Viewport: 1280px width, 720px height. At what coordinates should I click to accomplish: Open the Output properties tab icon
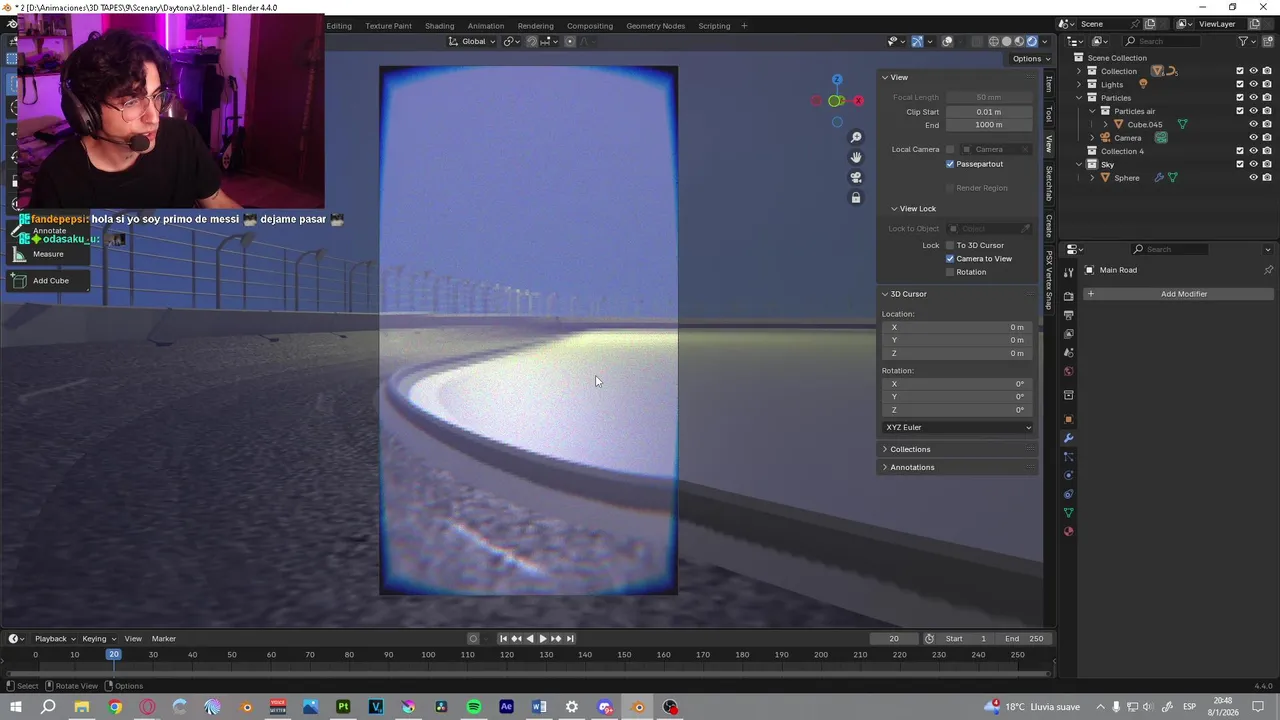point(1068,315)
